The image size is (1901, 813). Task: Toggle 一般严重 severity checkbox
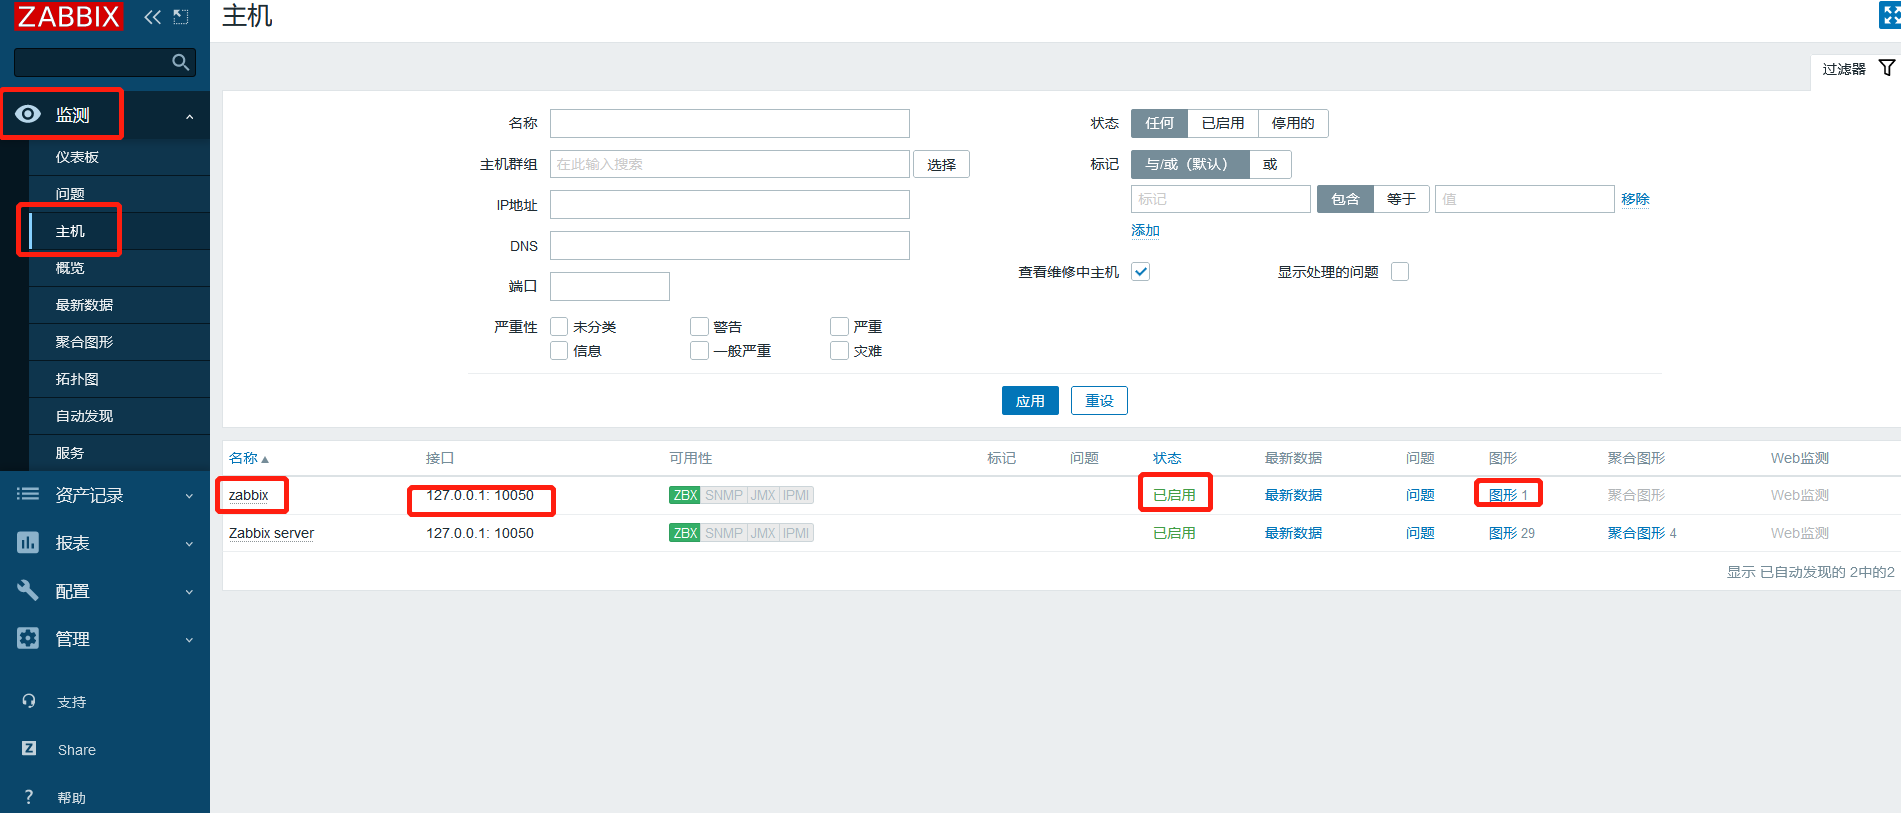coord(699,350)
